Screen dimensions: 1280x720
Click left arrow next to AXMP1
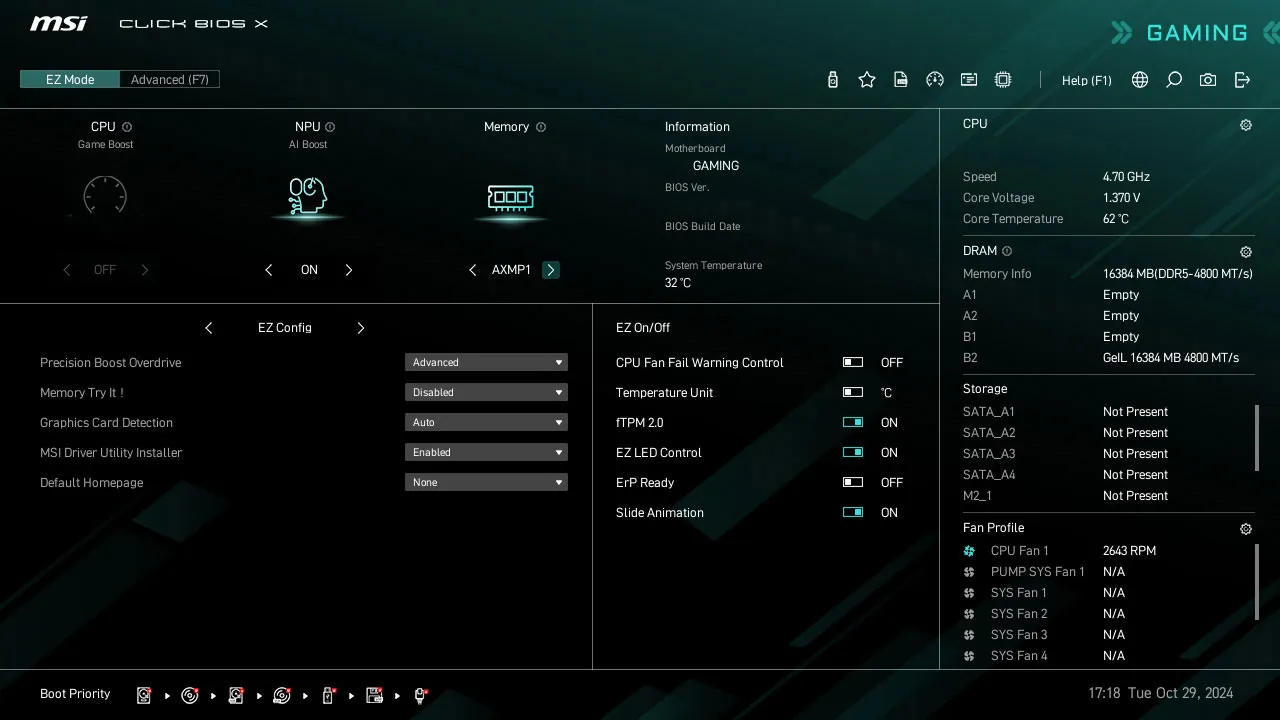(x=473, y=270)
